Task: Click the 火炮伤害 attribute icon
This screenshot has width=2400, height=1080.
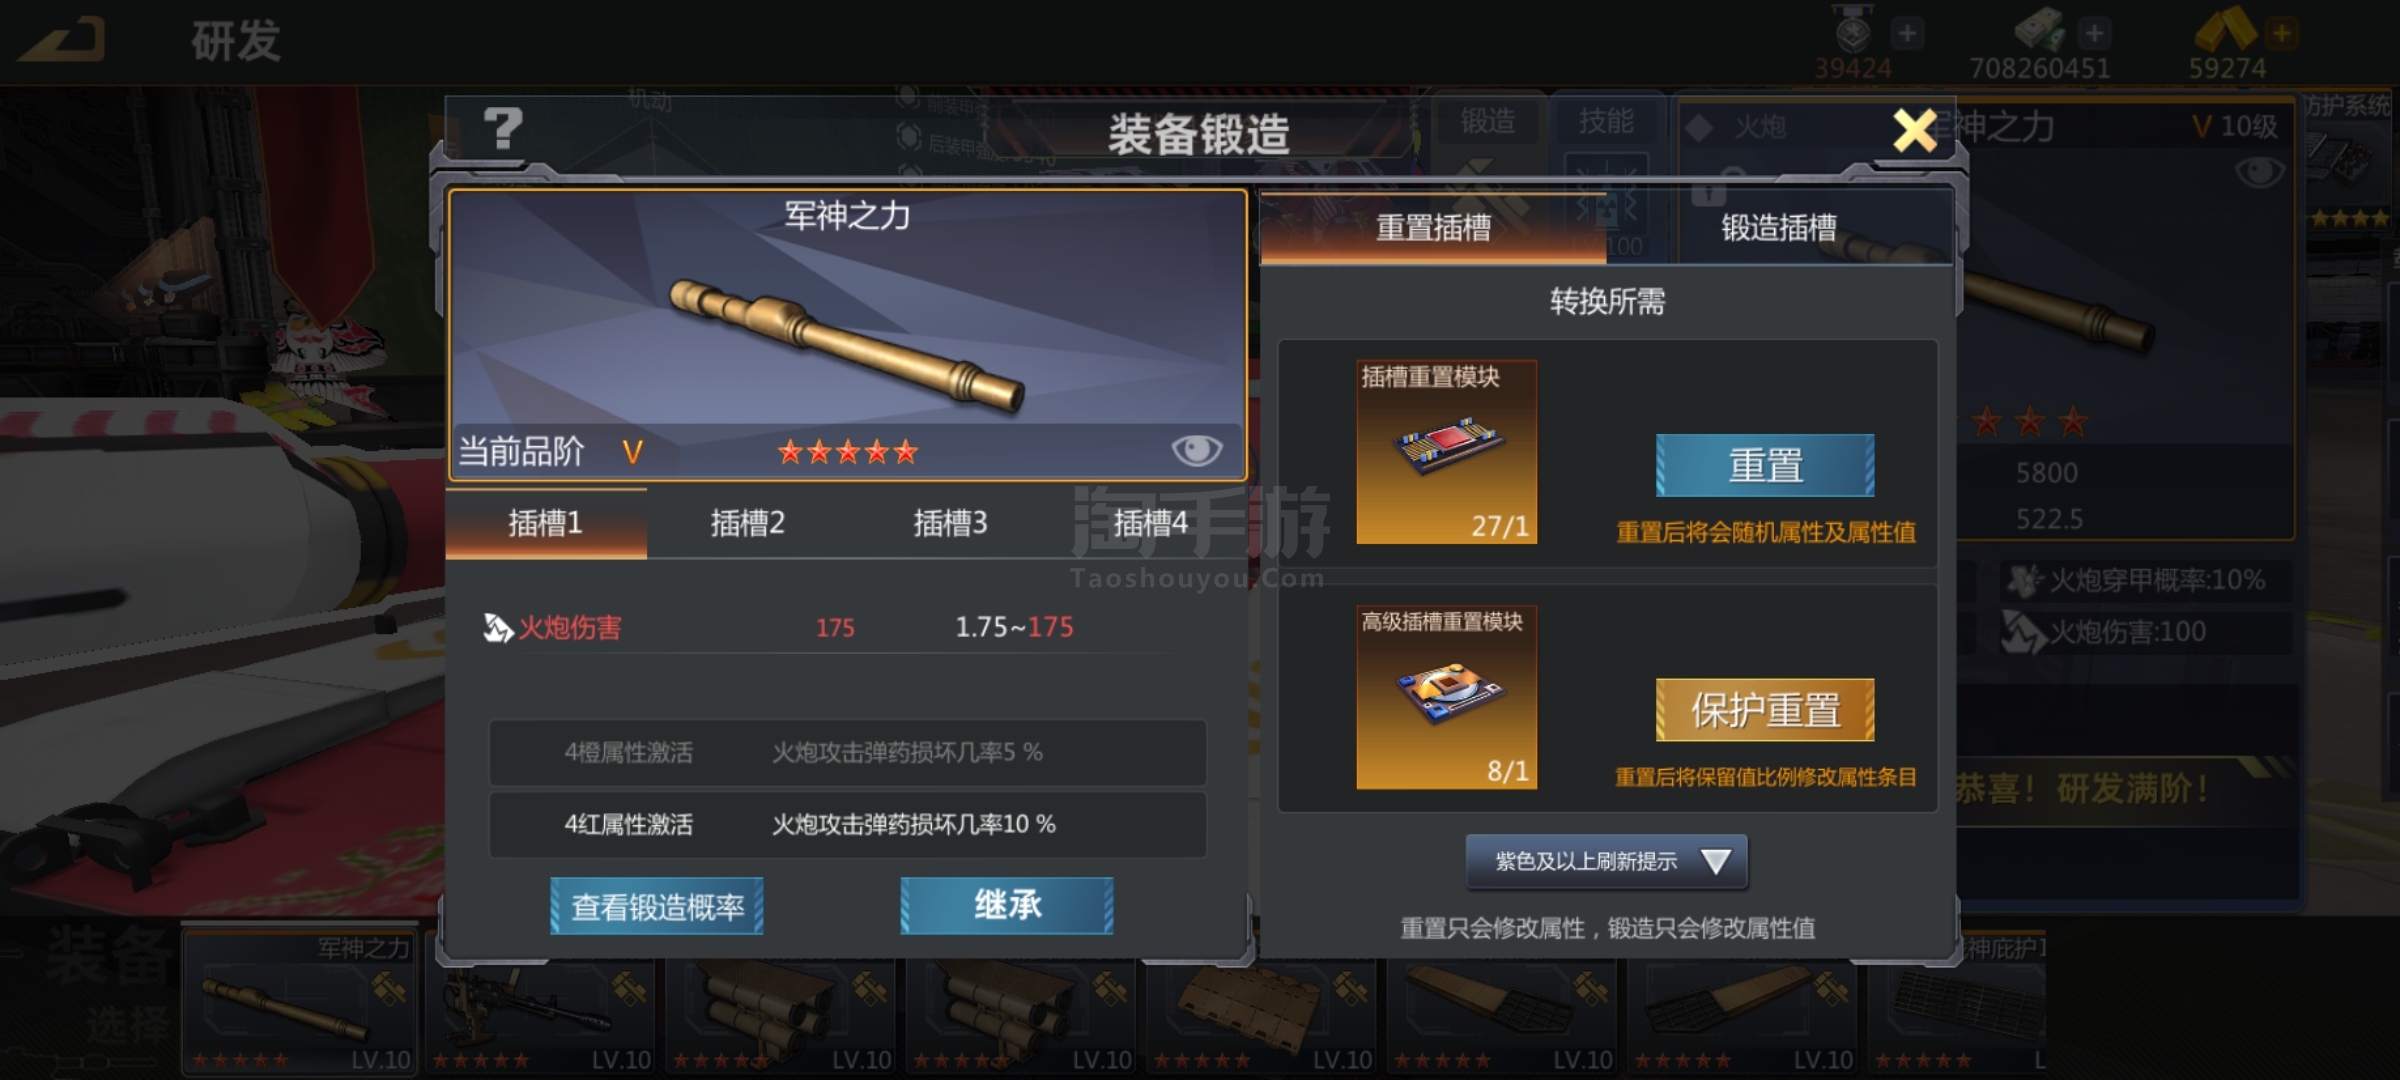Action: click(x=498, y=628)
